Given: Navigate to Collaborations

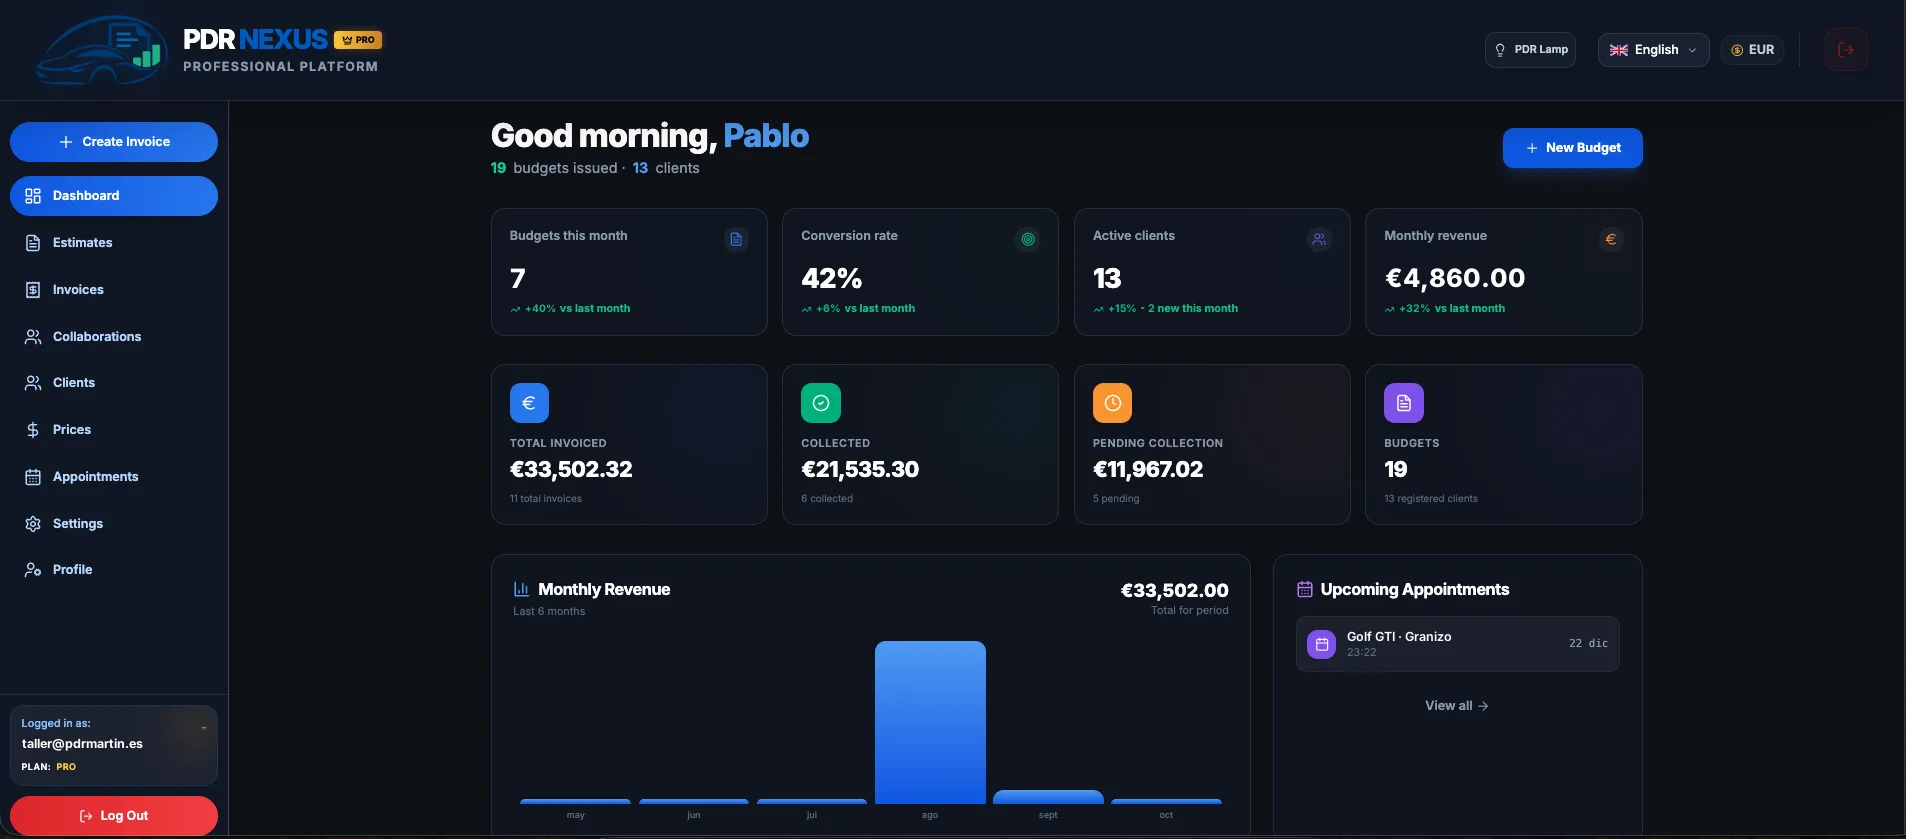Looking at the screenshot, I should [x=114, y=337].
